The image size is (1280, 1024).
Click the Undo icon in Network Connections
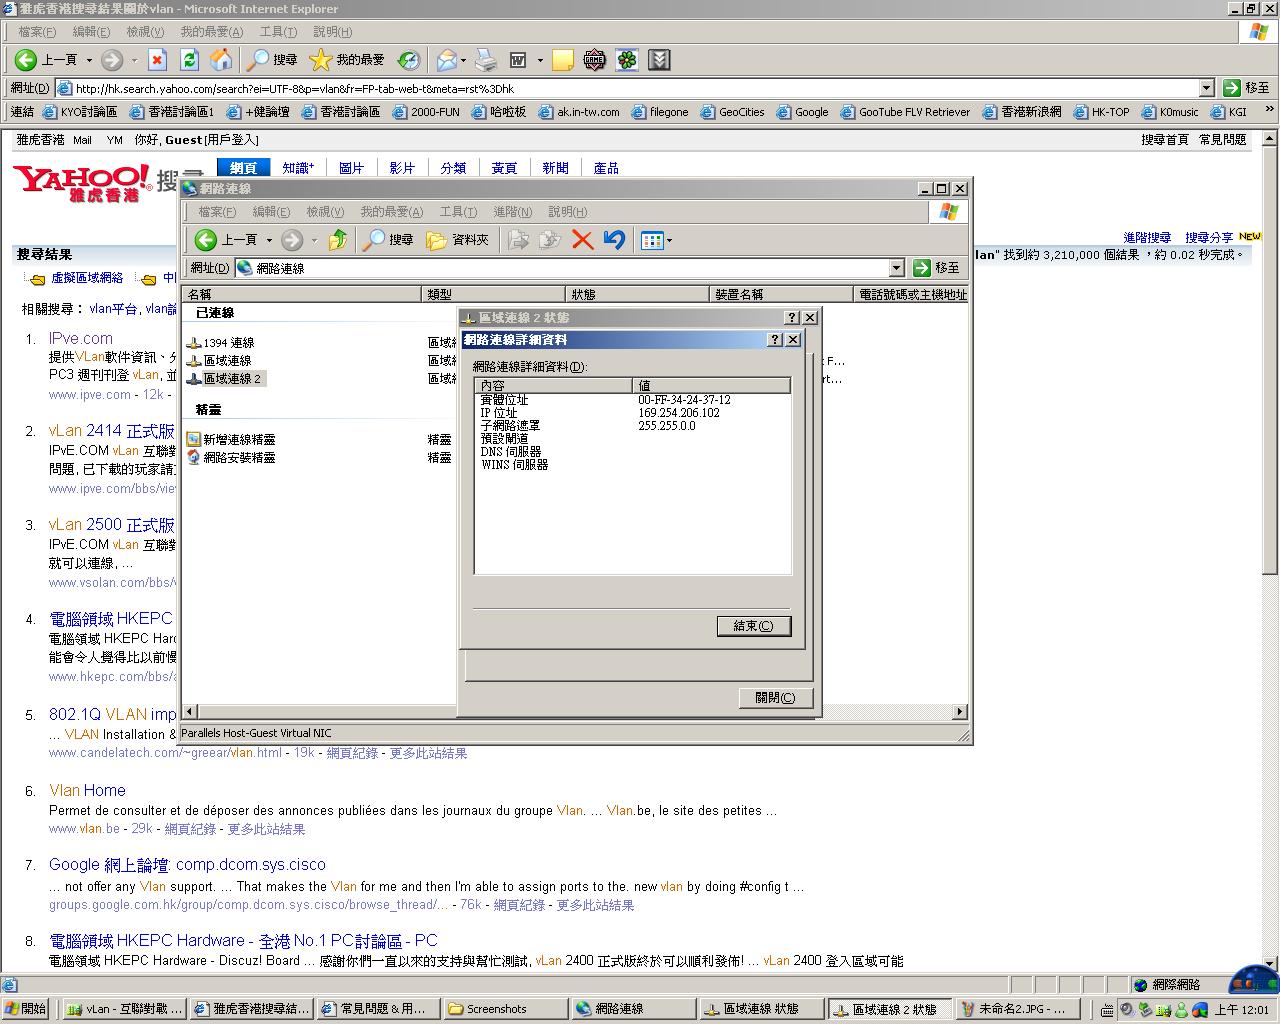pos(614,240)
